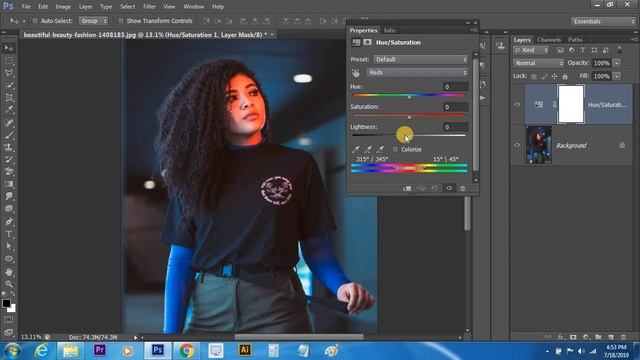
Task: Toggle the Auto-Select checkbox
Action: point(35,21)
